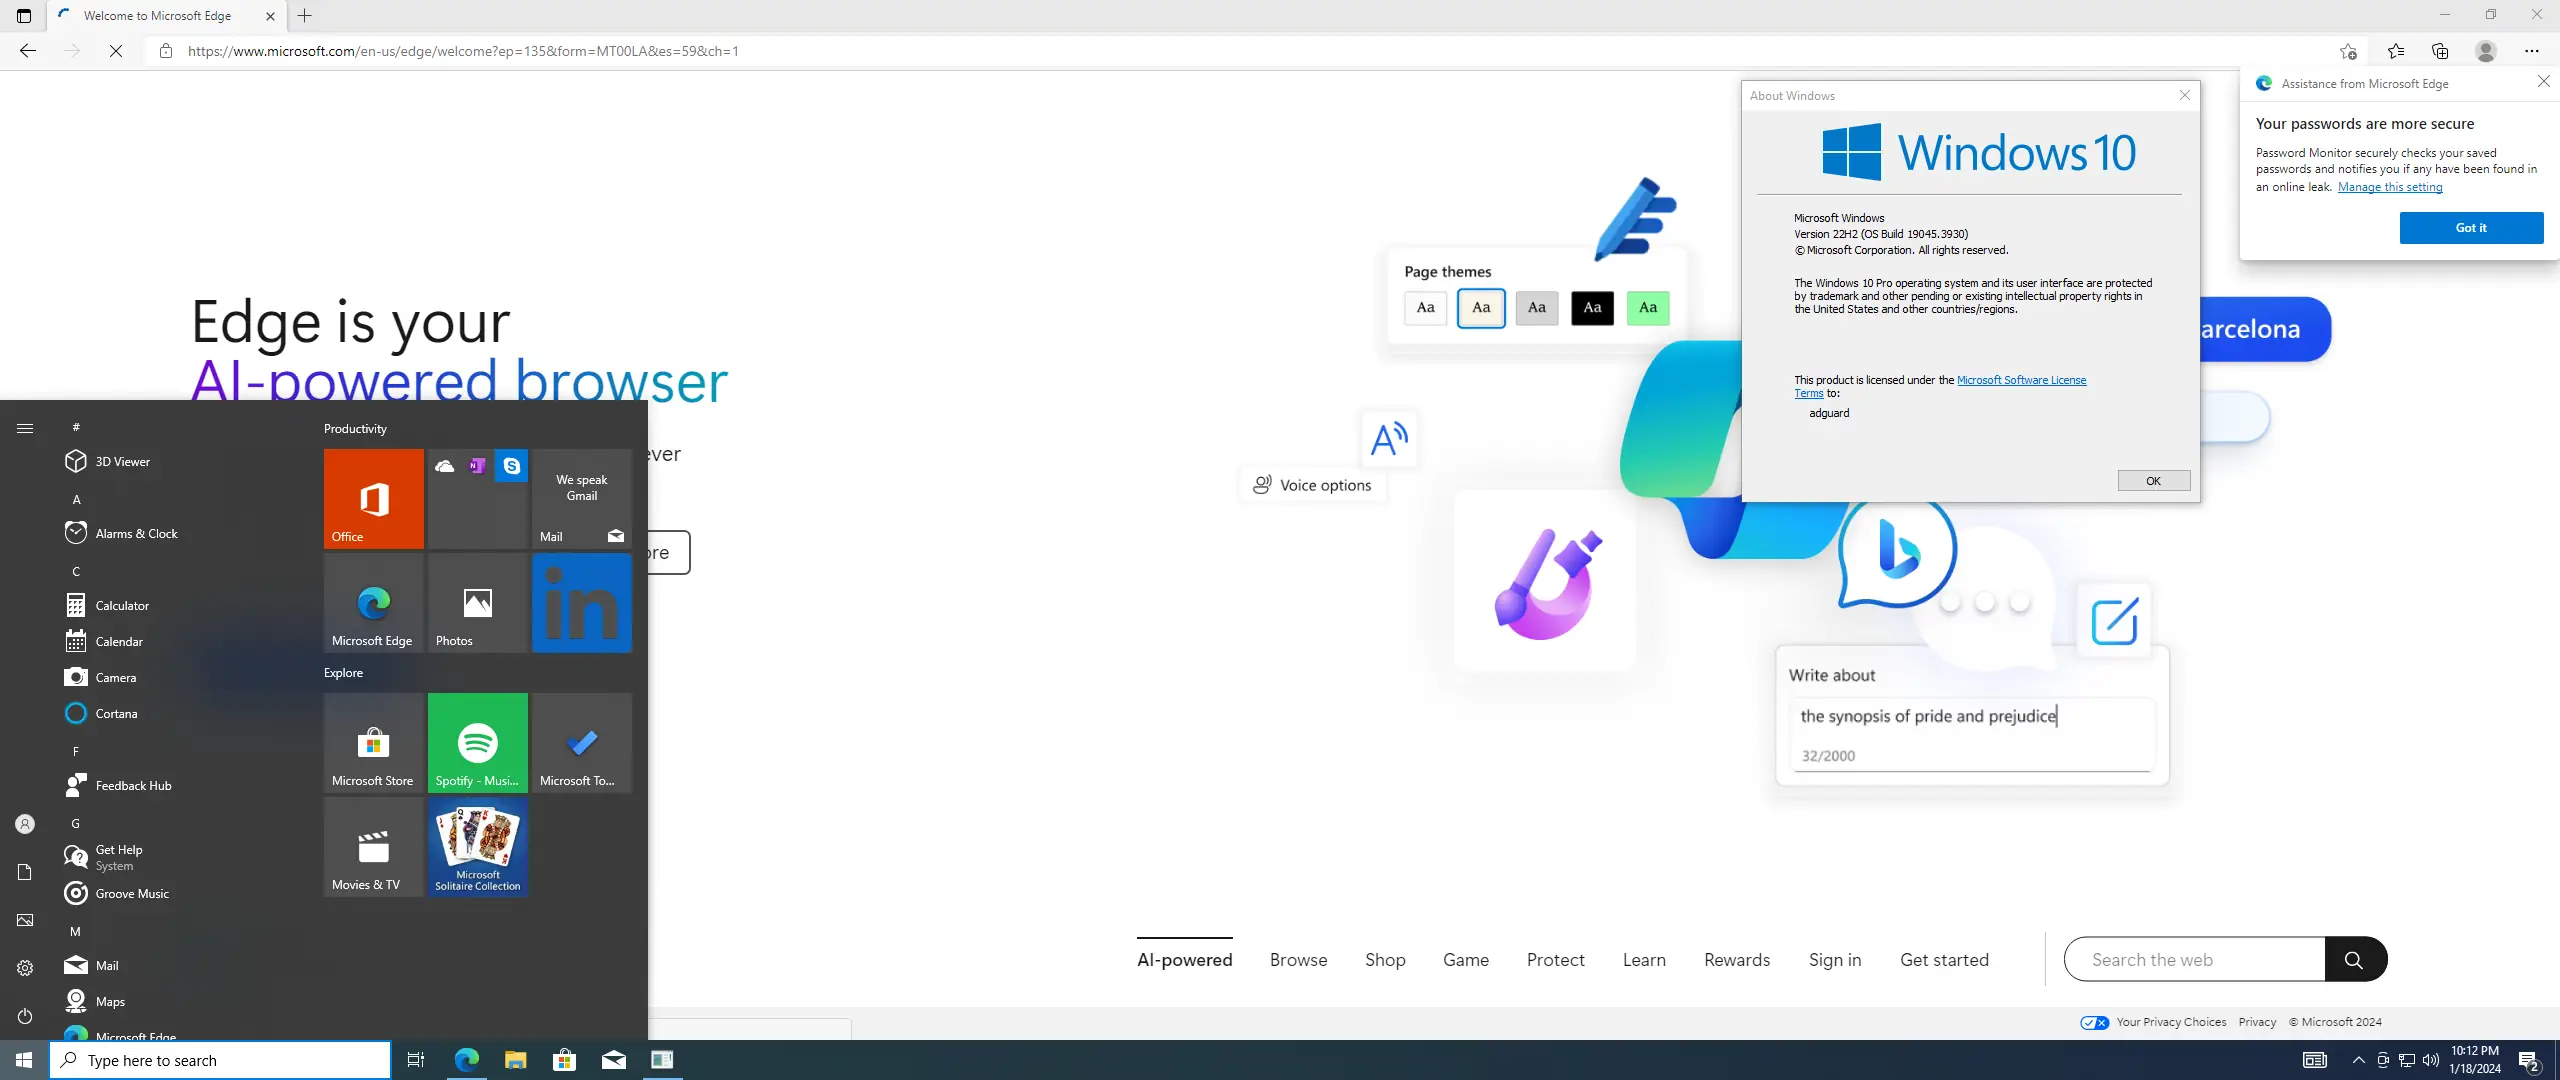Show hidden system tray icons chevron

tap(2358, 1060)
